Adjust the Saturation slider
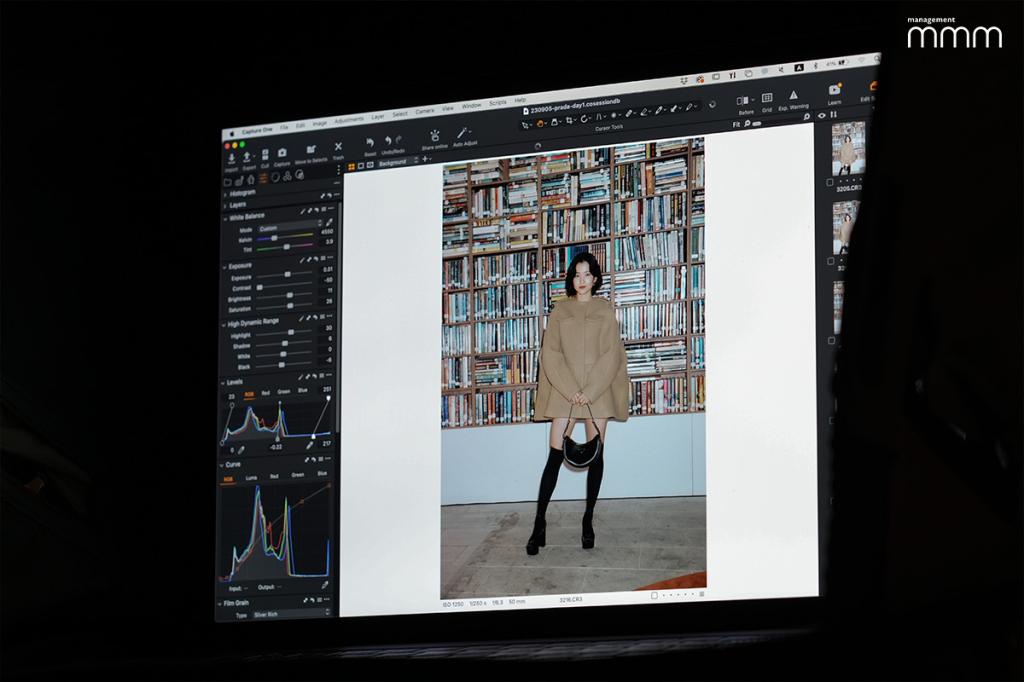Screen dimensions: 1024x682 [x=285, y=306]
